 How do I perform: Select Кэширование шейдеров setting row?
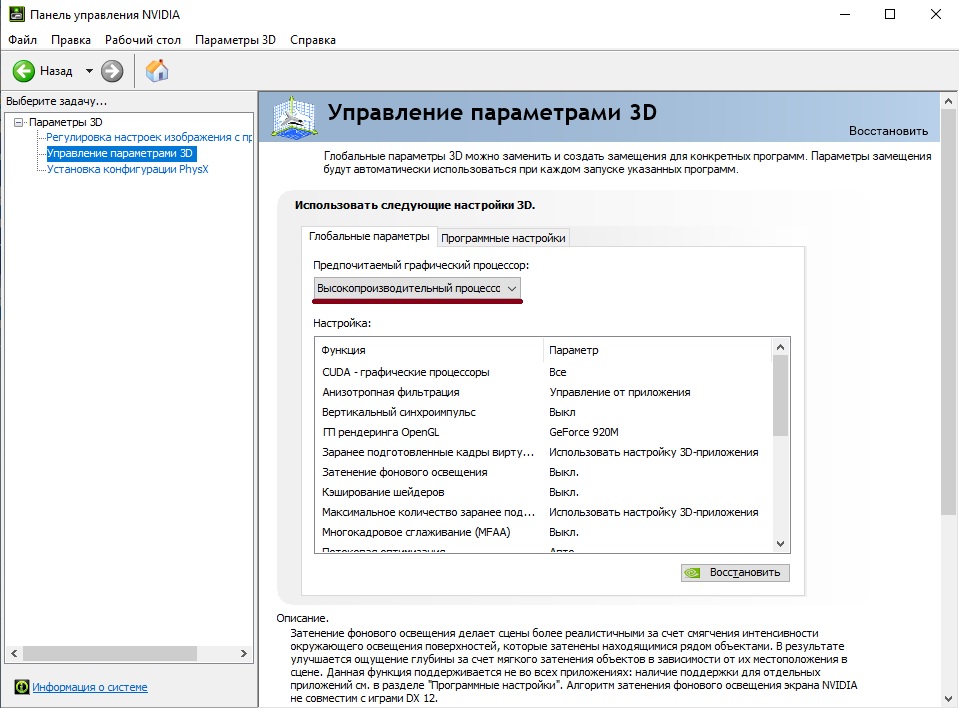coord(543,492)
